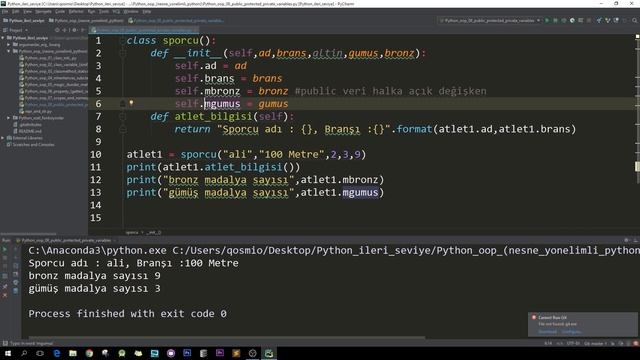Open Project panel settings gear
Screen dimensions: 640x360
(x=74, y=30)
